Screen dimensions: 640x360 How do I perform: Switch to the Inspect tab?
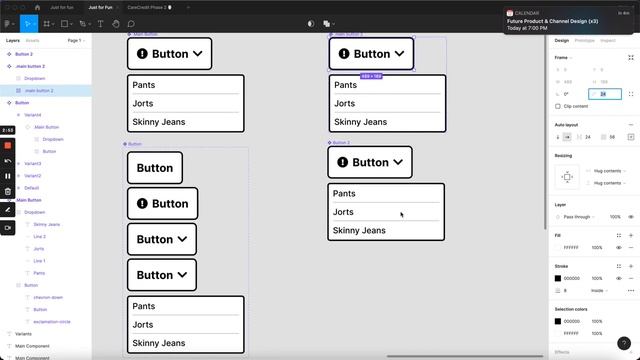click(608, 40)
